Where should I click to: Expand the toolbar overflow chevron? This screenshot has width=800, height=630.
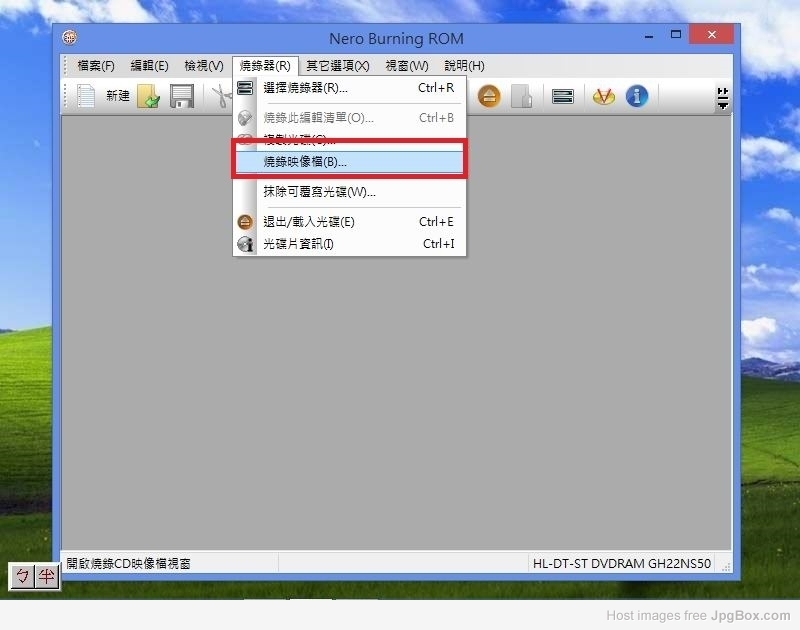click(722, 97)
